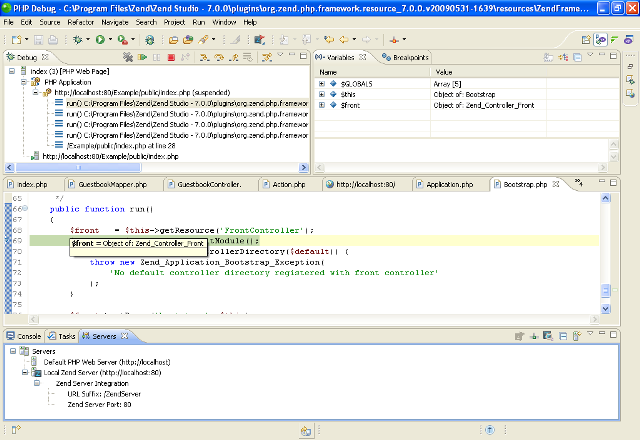Click the status bar globe icon at bottom center
Image resolution: width=640 pixels, height=440 pixels.
pyautogui.click(x=306, y=431)
